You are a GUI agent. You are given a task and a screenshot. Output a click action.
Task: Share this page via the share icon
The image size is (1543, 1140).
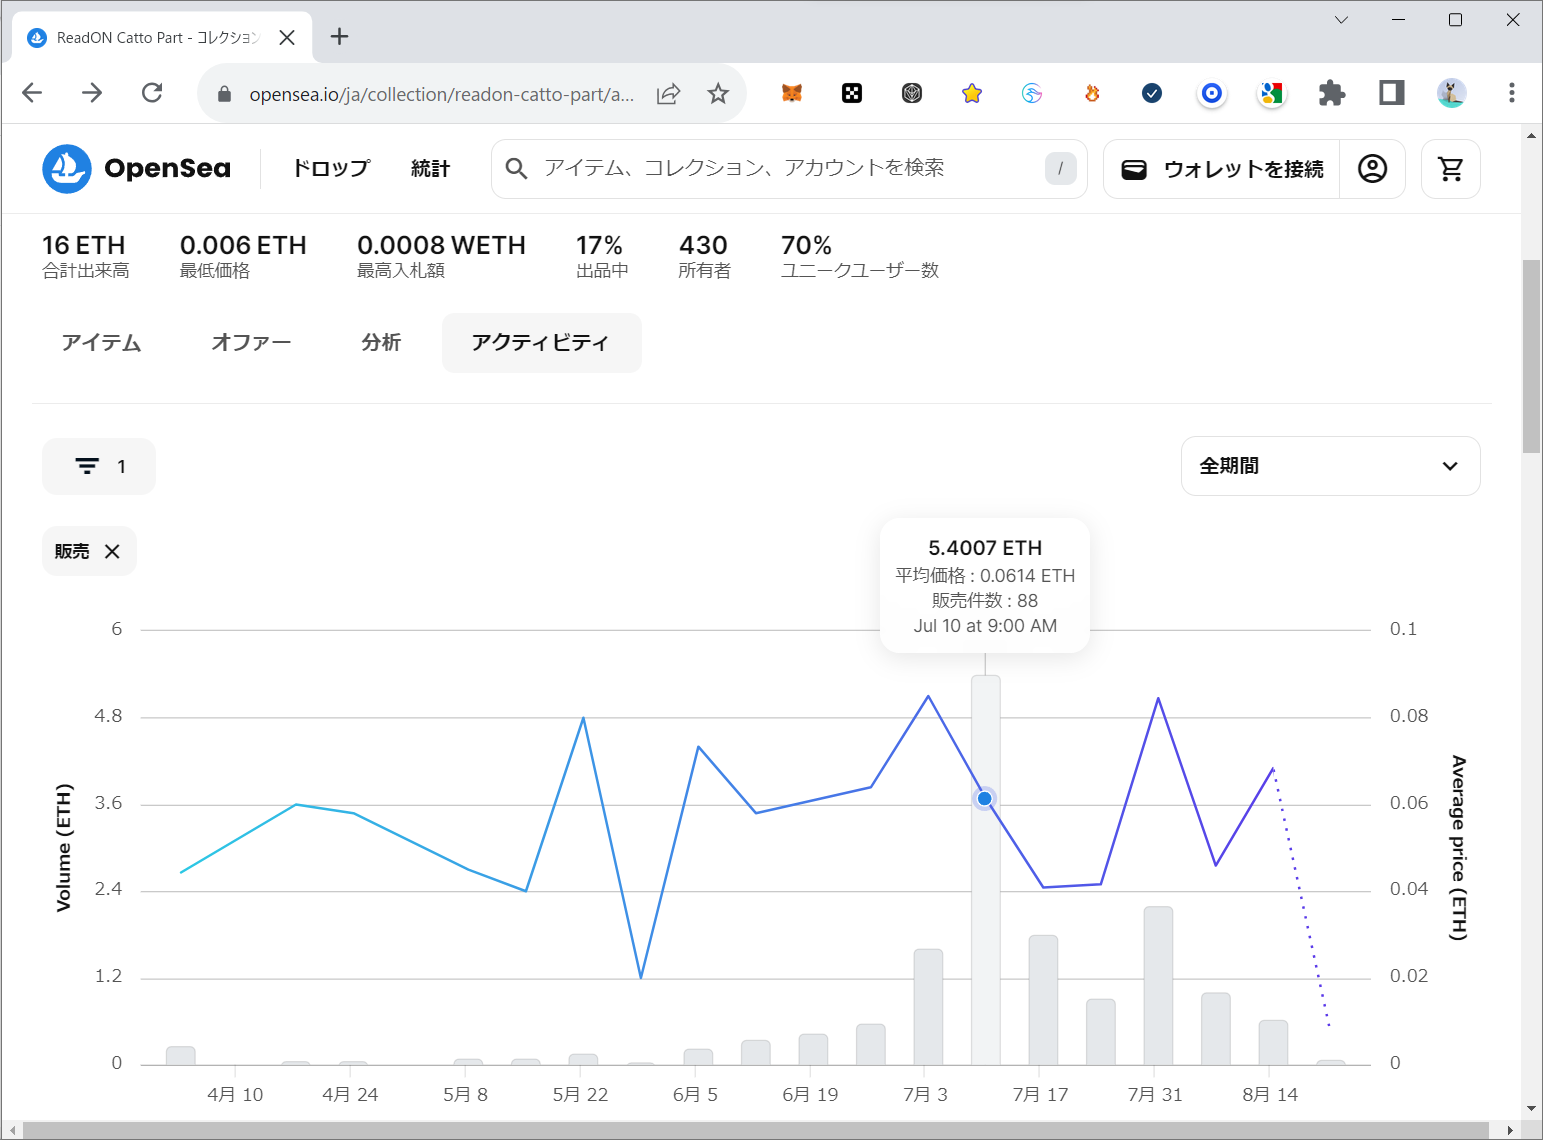[668, 94]
